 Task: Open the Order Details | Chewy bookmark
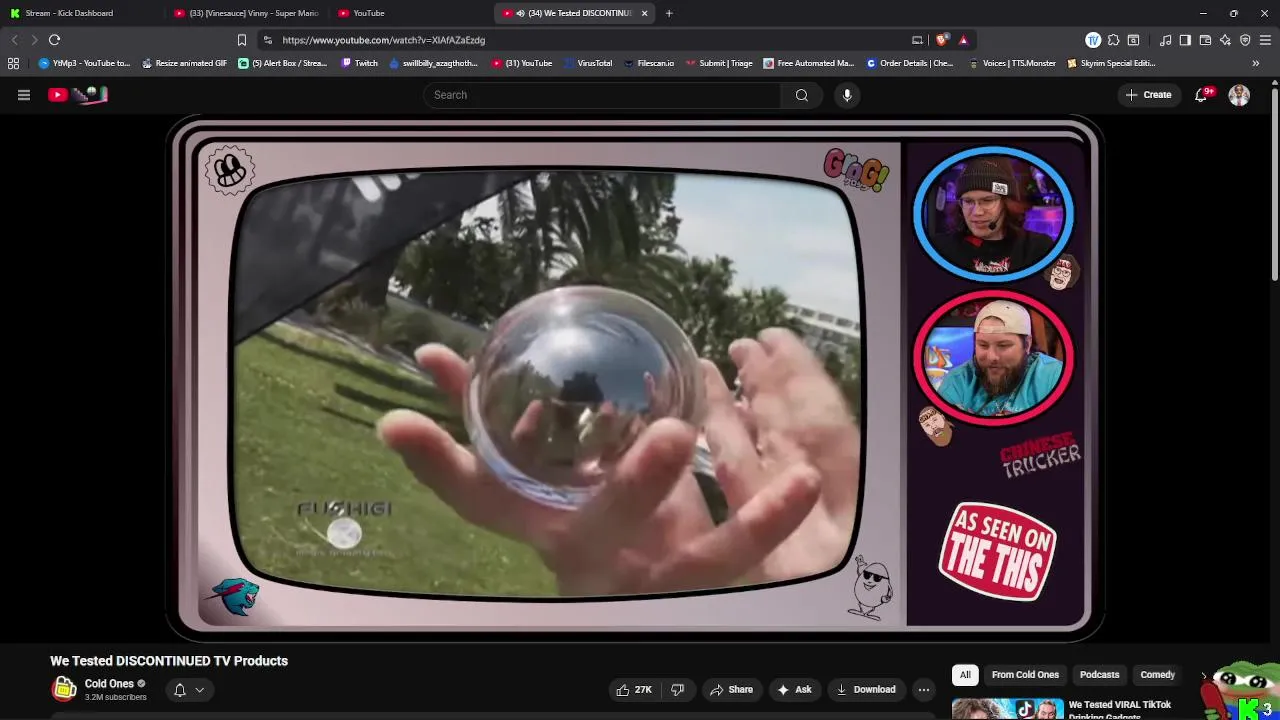pyautogui.click(x=909, y=63)
